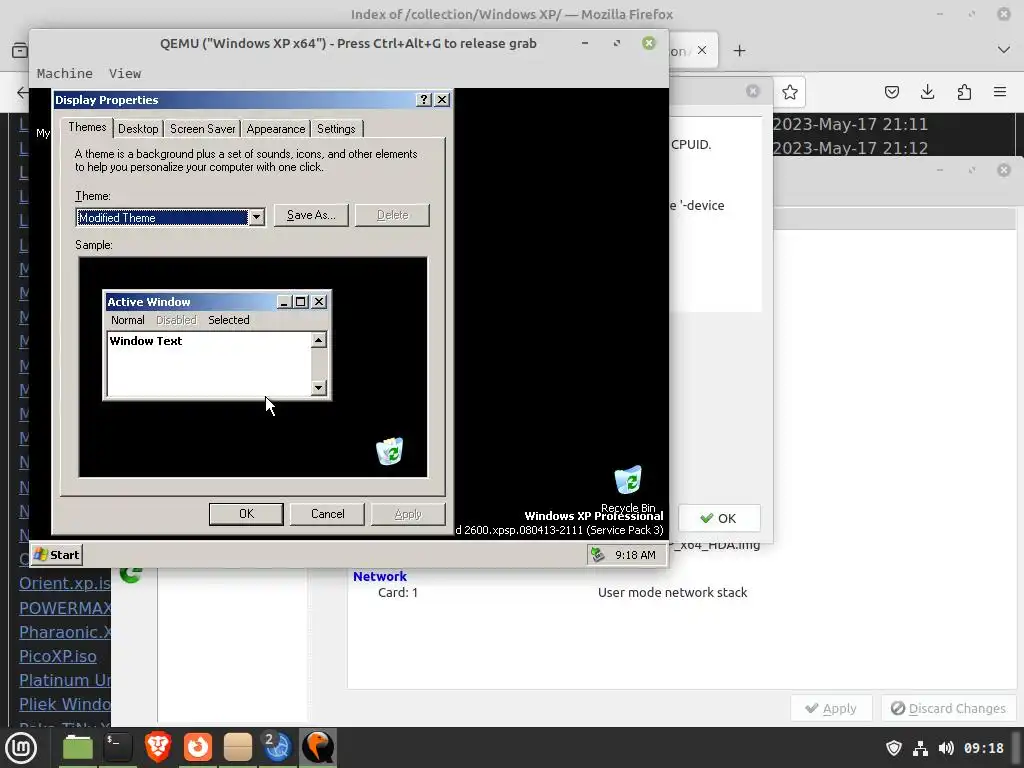Open the network connections tray icon
Screen dimensions: 1024x768
coord(920,748)
